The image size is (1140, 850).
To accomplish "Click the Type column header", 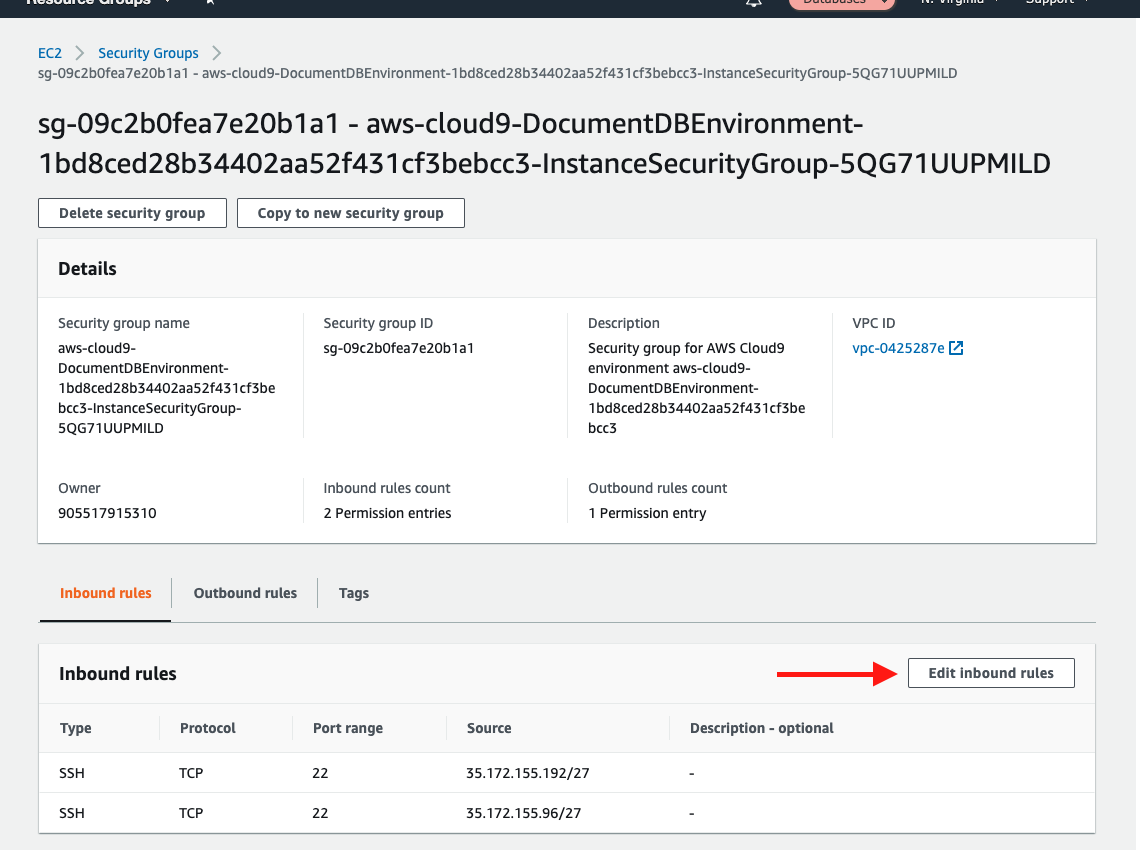I will (76, 728).
